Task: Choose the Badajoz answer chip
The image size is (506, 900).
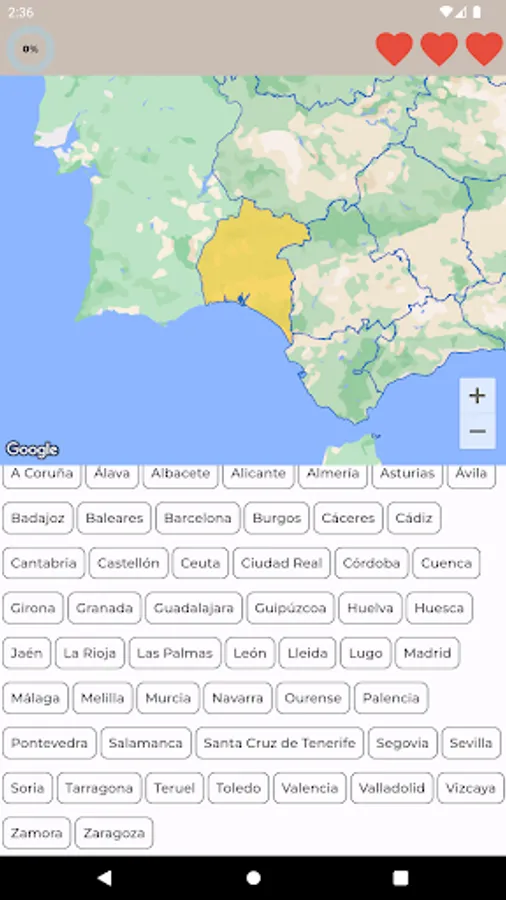Action: (38, 518)
